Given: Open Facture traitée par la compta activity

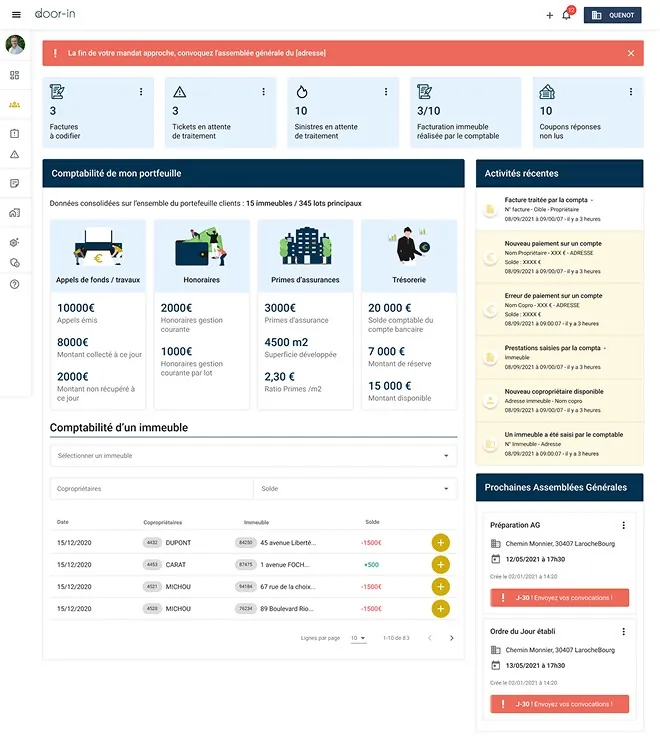Looking at the screenshot, I should (x=560, y=209).
